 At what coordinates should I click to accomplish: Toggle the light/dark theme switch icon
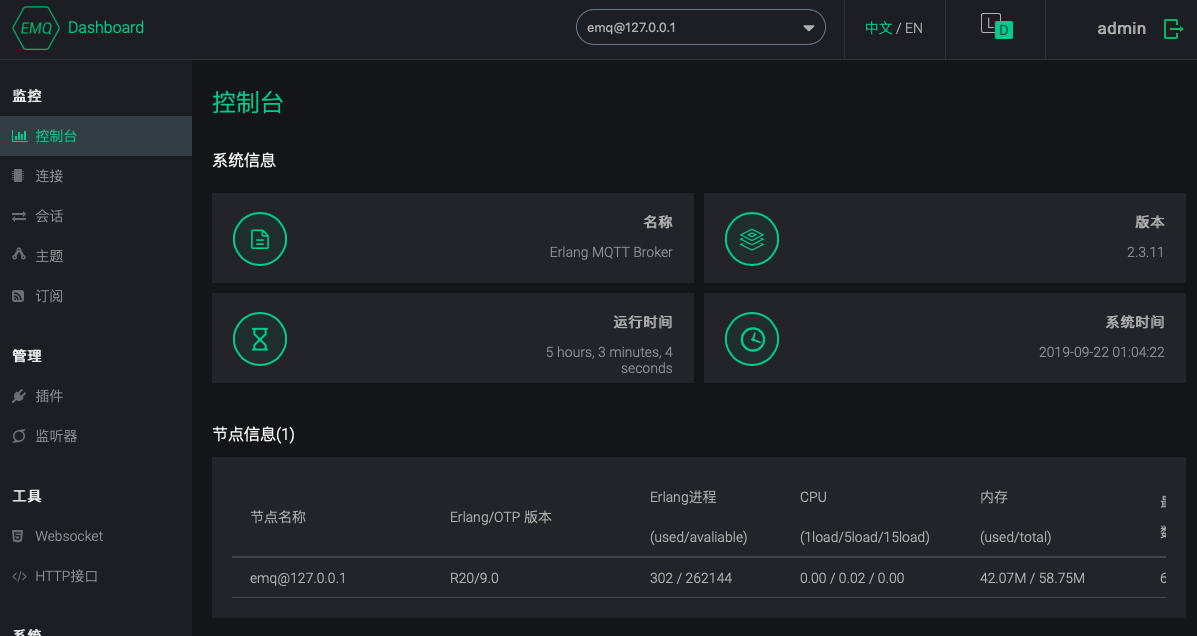point(996,26)
